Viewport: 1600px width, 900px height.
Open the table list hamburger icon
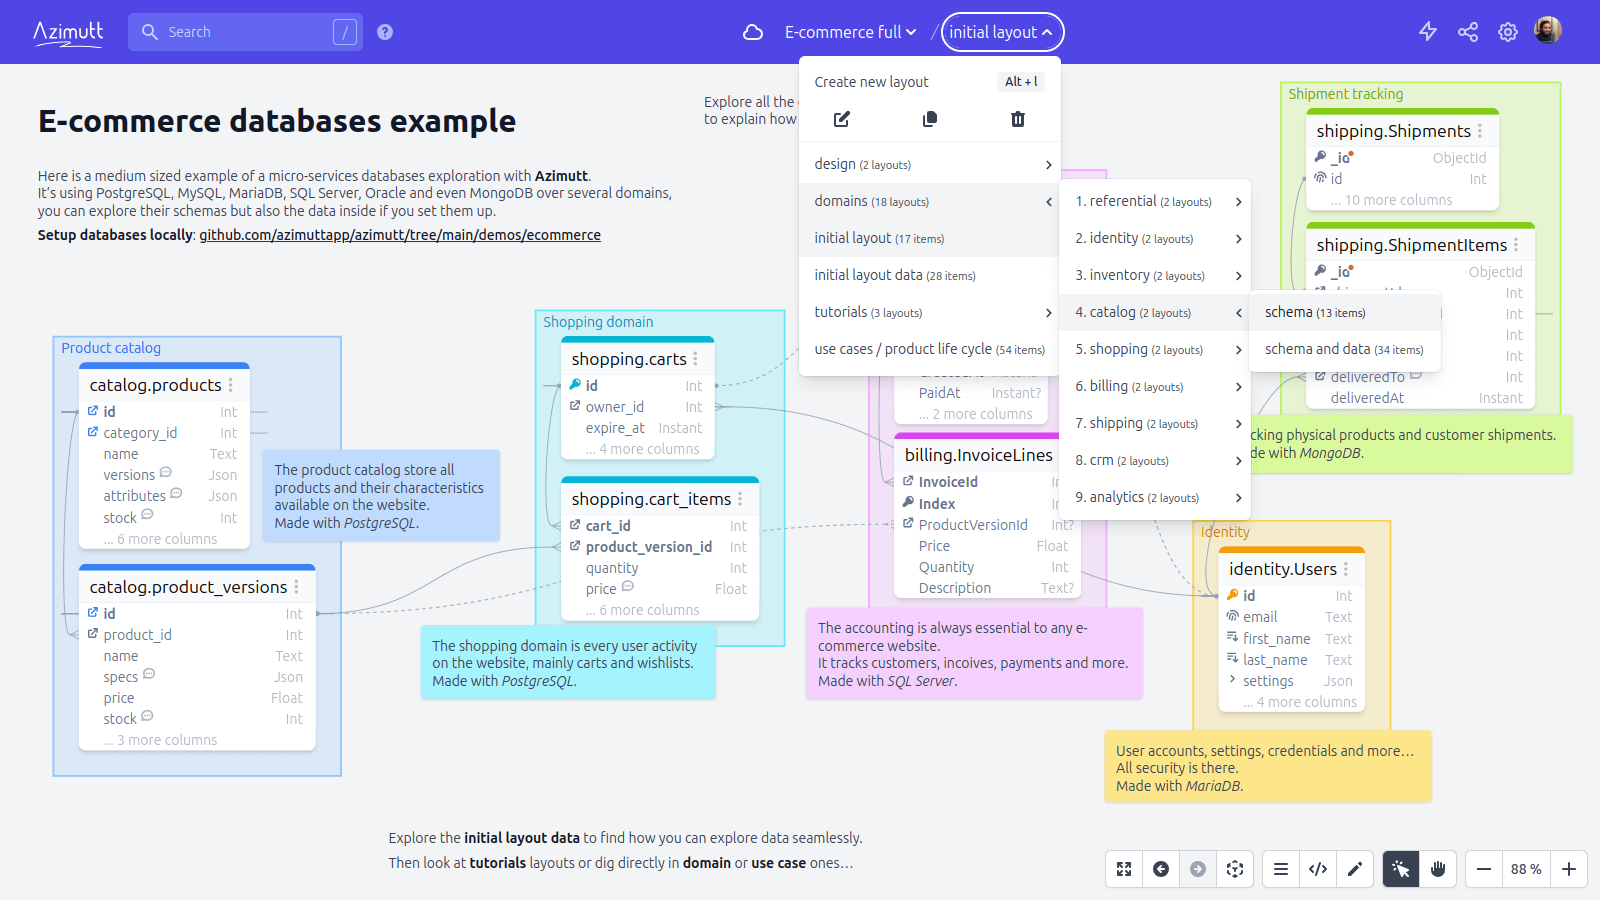pos(1281,869)
